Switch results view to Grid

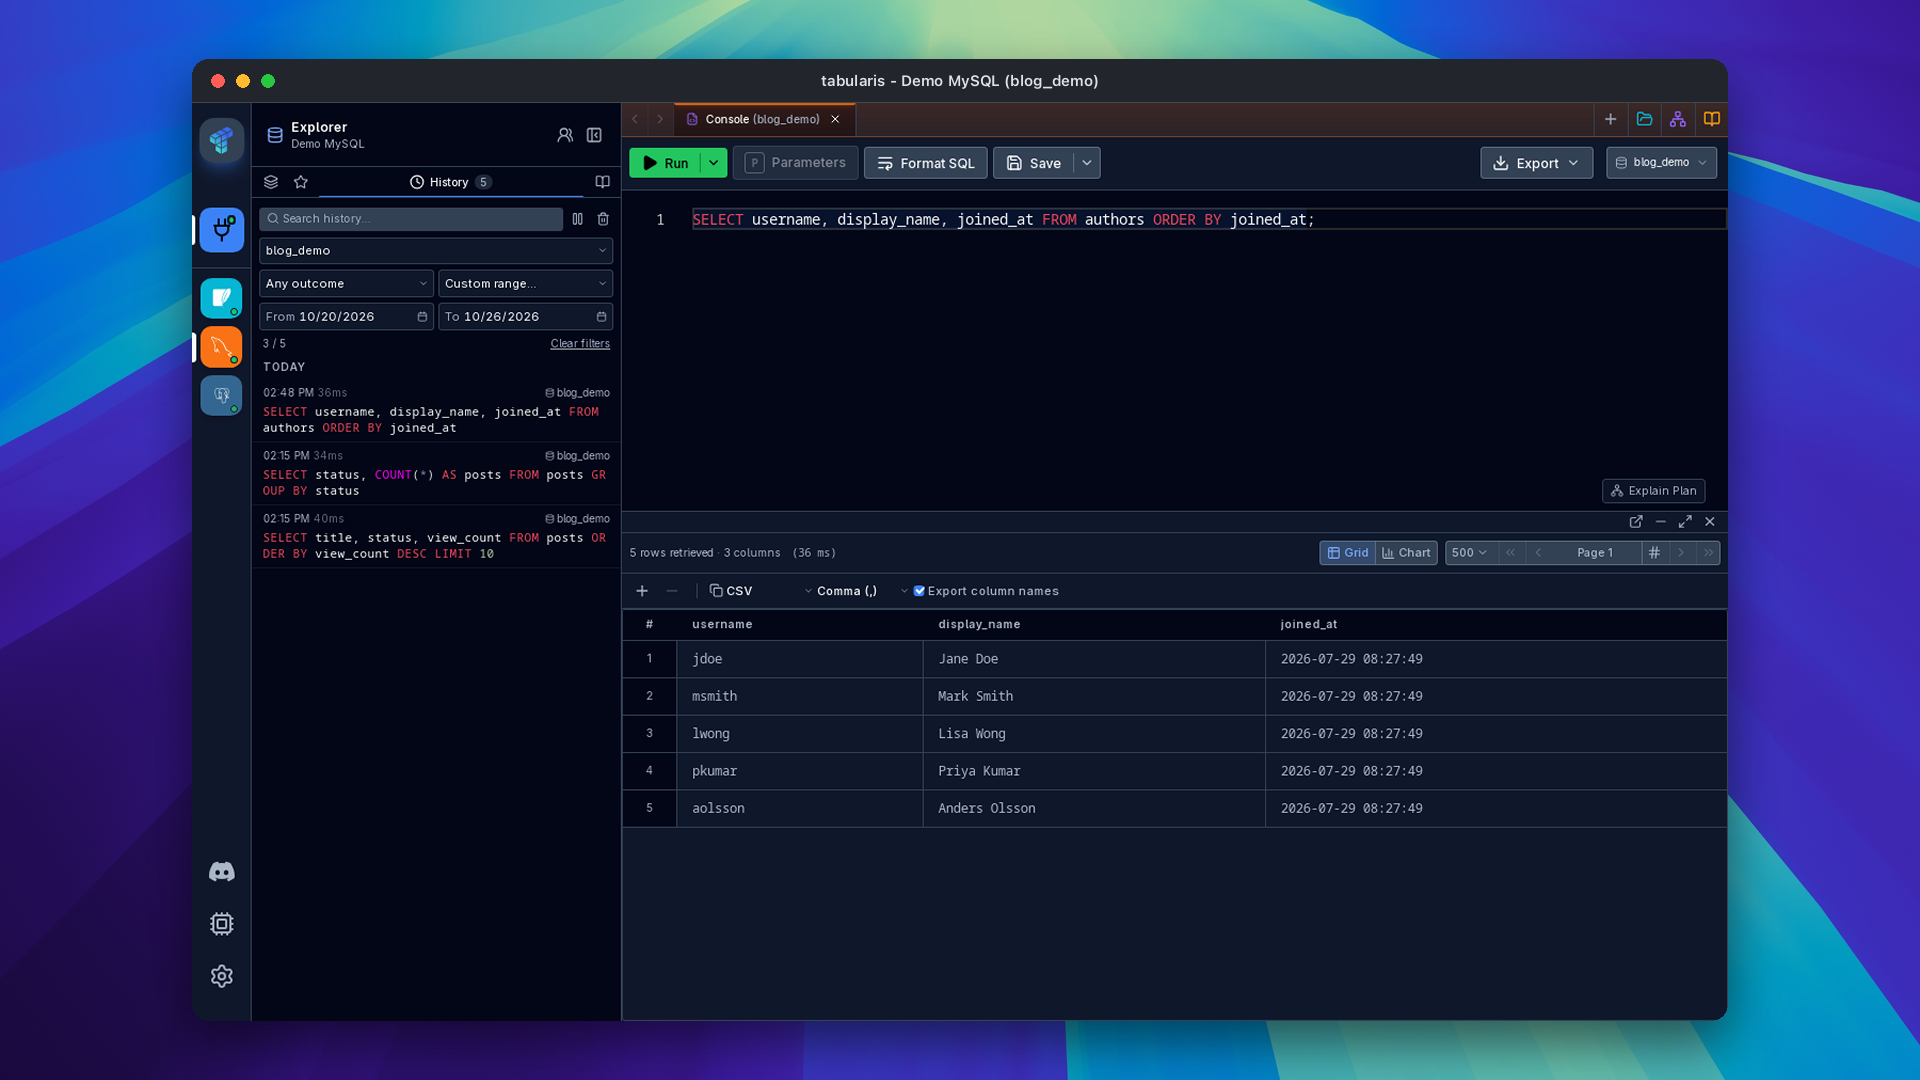pos(1348,553)
